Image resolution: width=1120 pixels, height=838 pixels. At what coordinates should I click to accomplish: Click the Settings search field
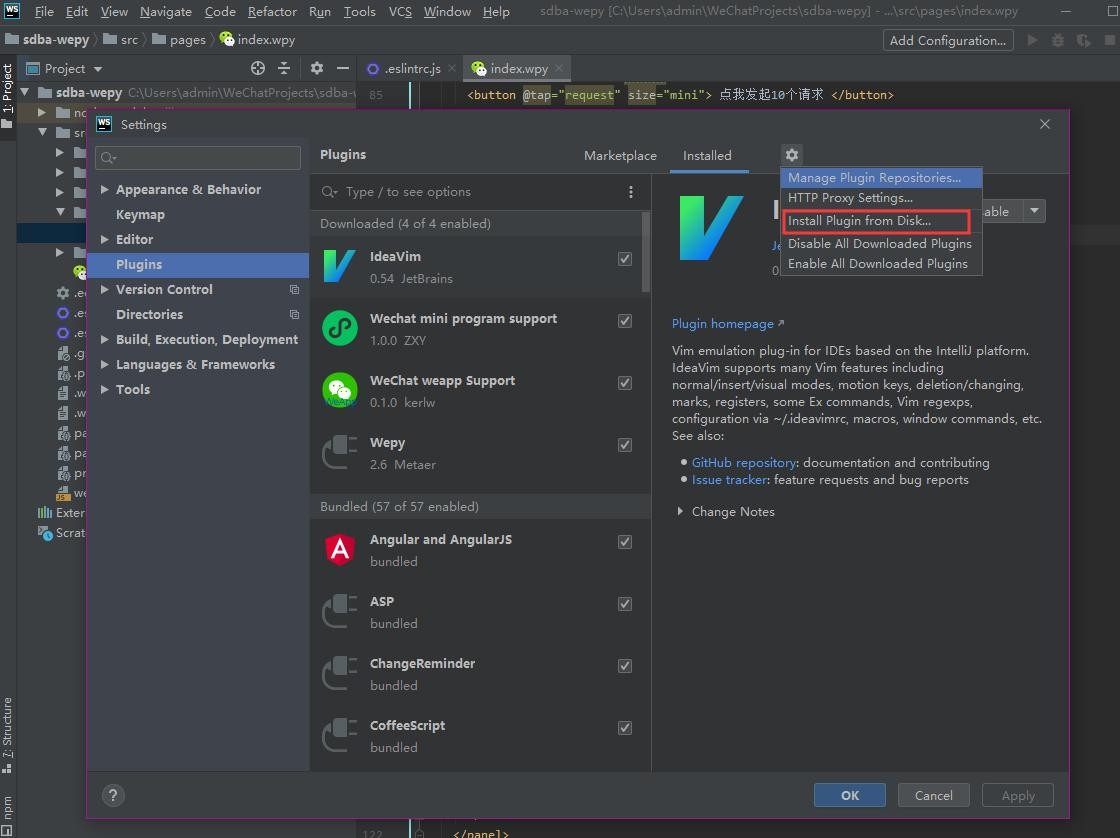[x=198, y=157]
